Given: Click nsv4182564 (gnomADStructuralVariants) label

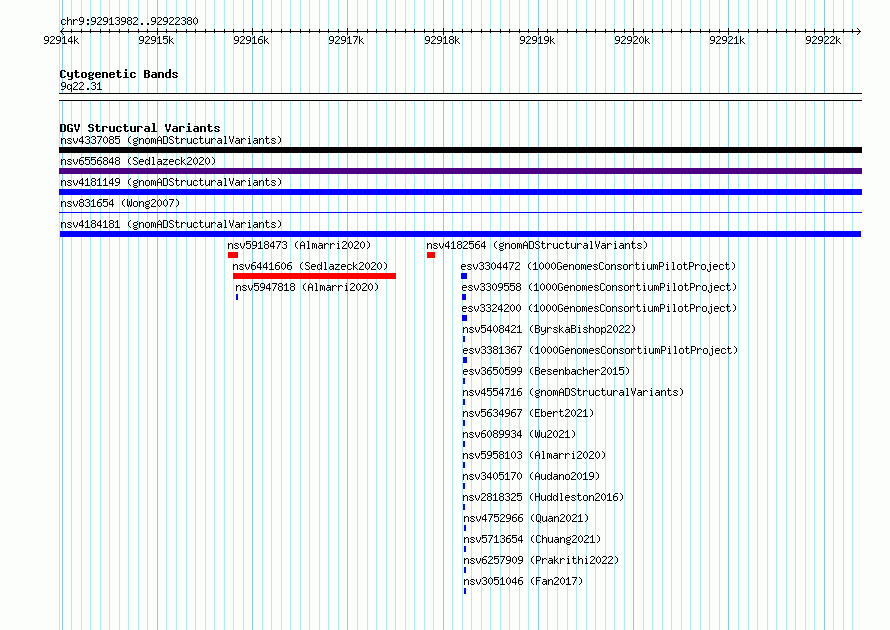Looking at the screenshot, I should [537, 245].
